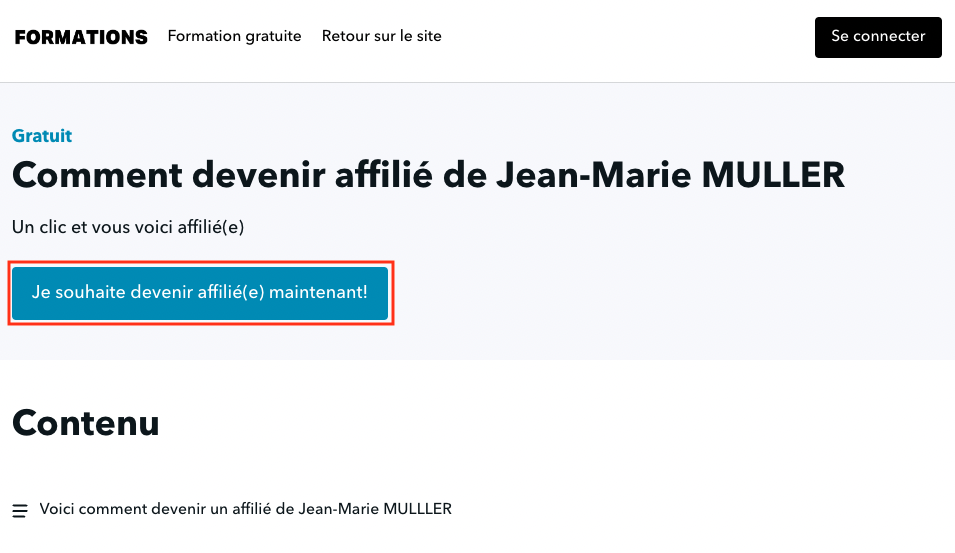
Task: Click the FORMATIONS logo
Action: (81, 37)
